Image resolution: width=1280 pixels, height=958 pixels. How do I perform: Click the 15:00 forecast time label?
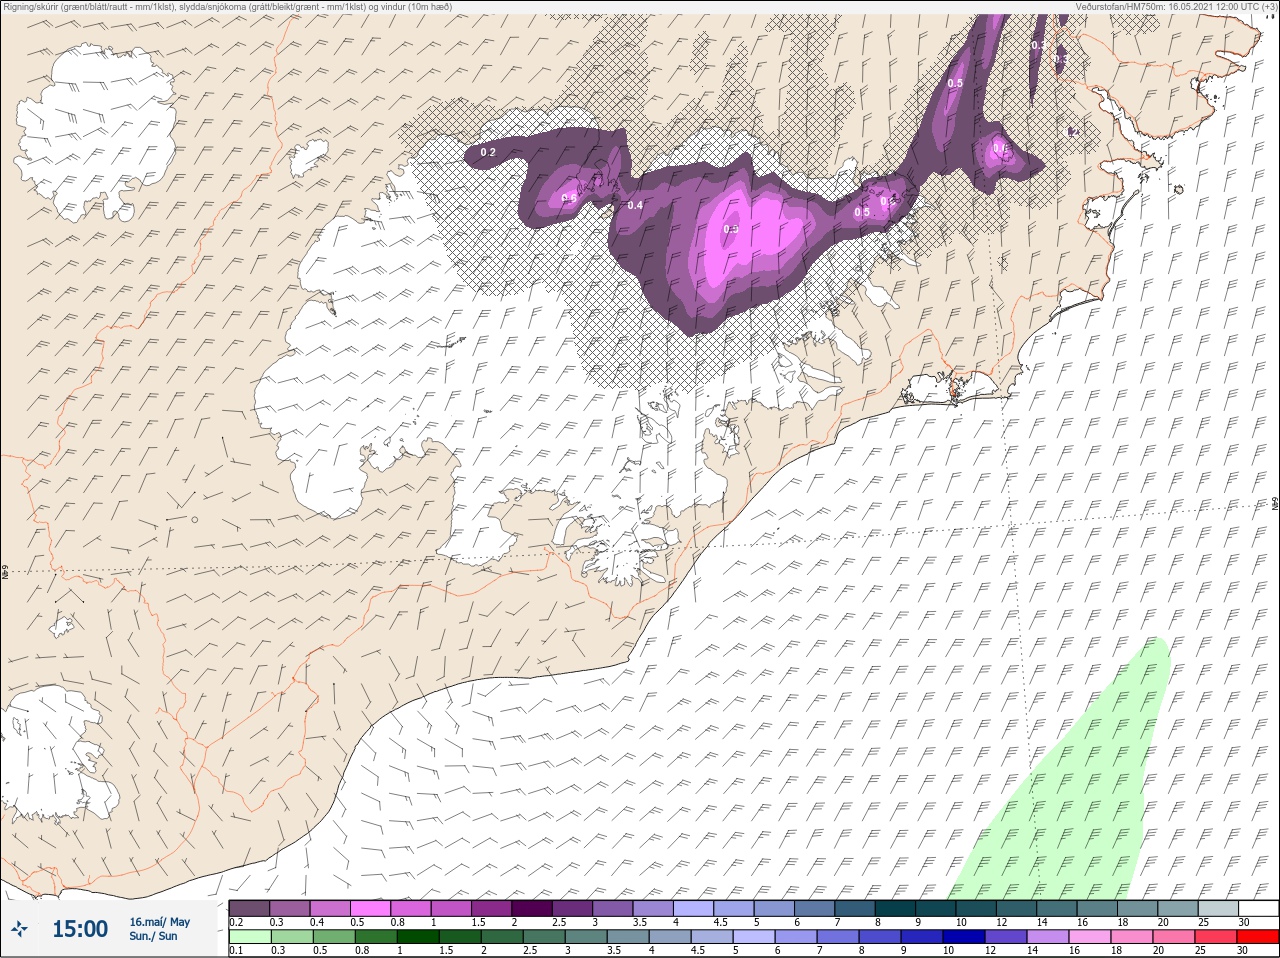click(80, 929)
